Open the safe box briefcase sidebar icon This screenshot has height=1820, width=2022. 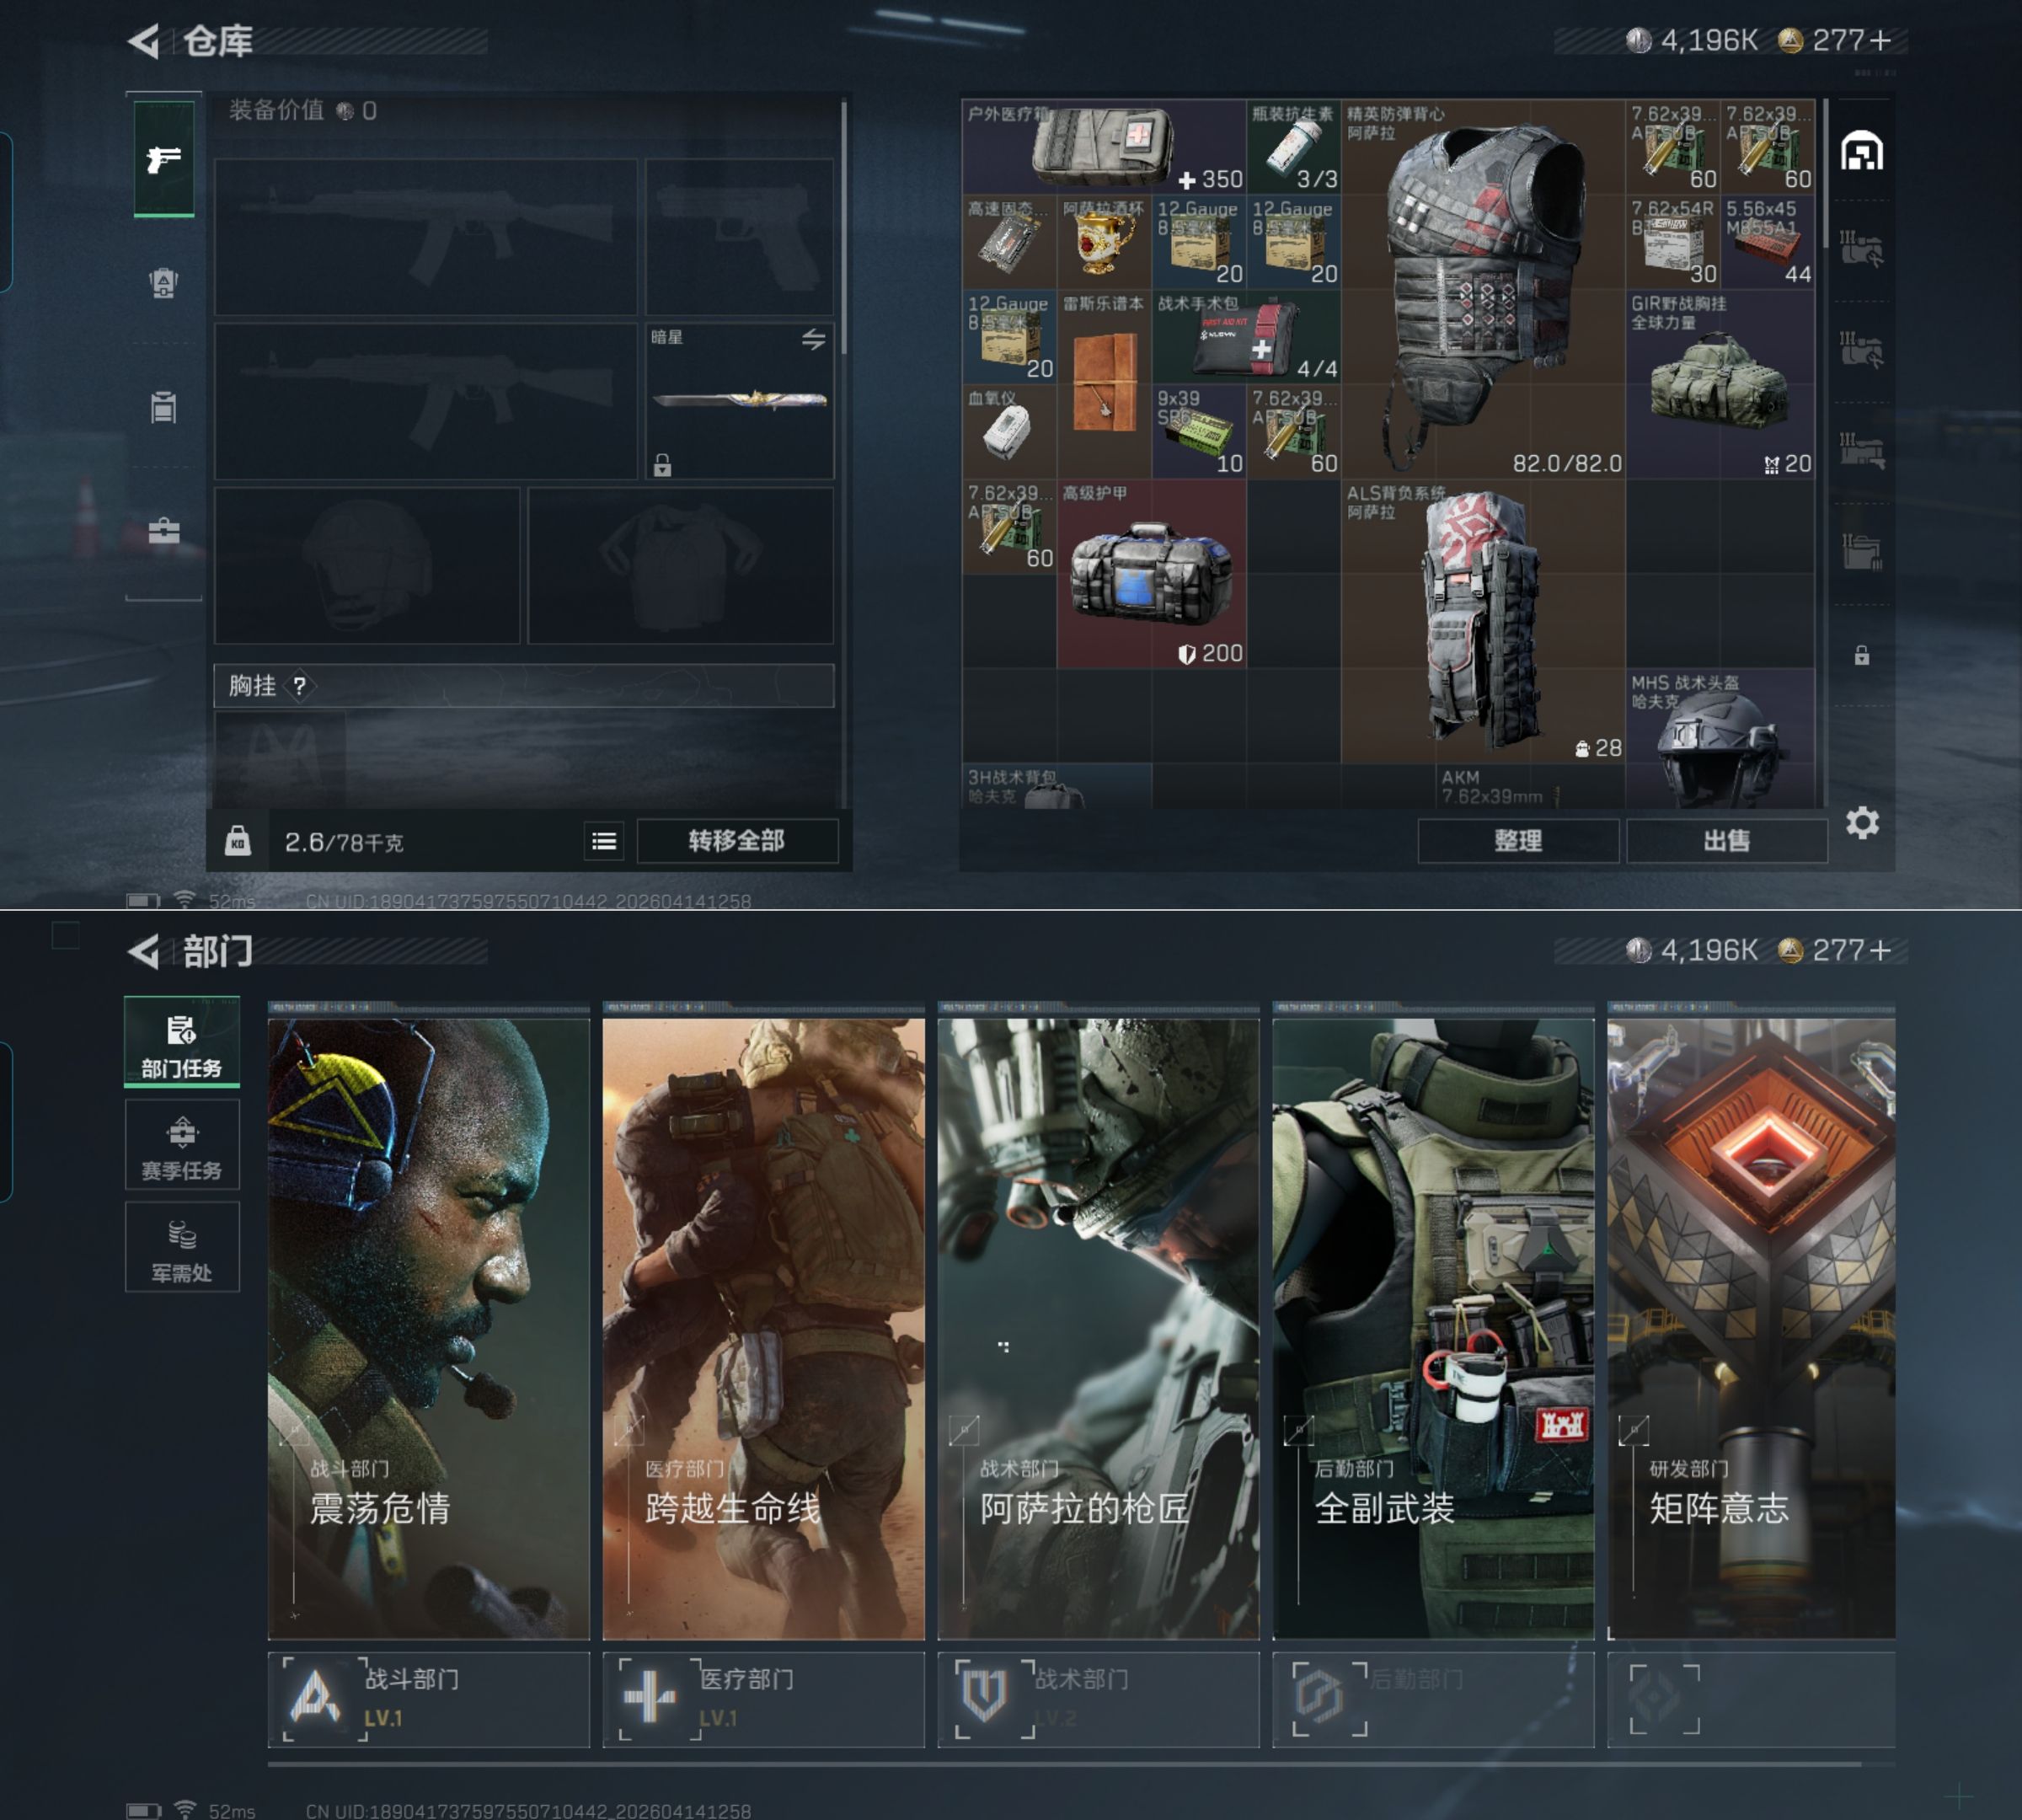[x=164, y=530]
